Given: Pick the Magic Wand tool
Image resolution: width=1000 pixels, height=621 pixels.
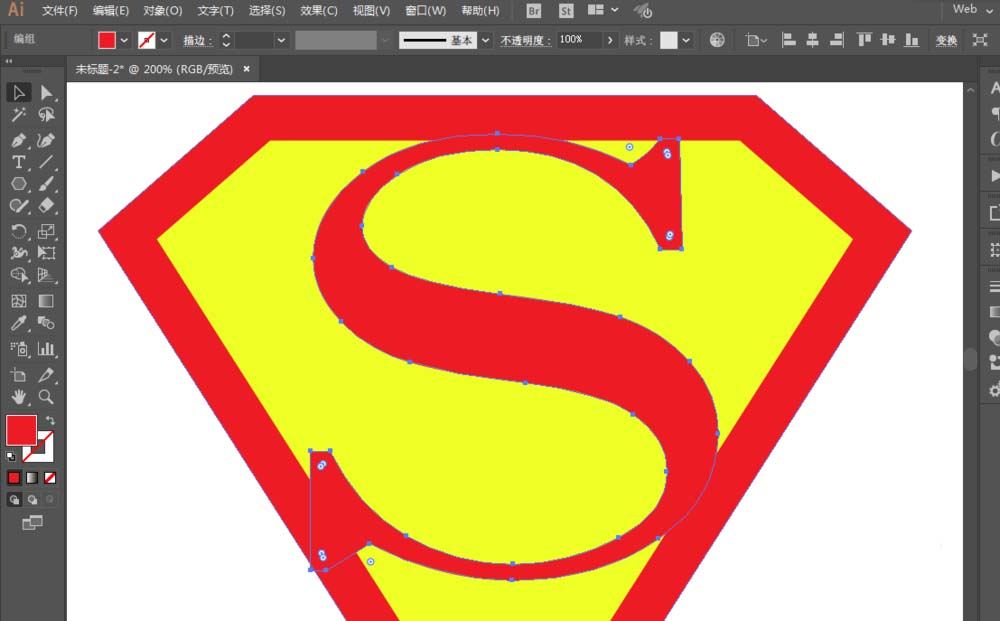Looking at the screenshot, I should pos(18,115).
